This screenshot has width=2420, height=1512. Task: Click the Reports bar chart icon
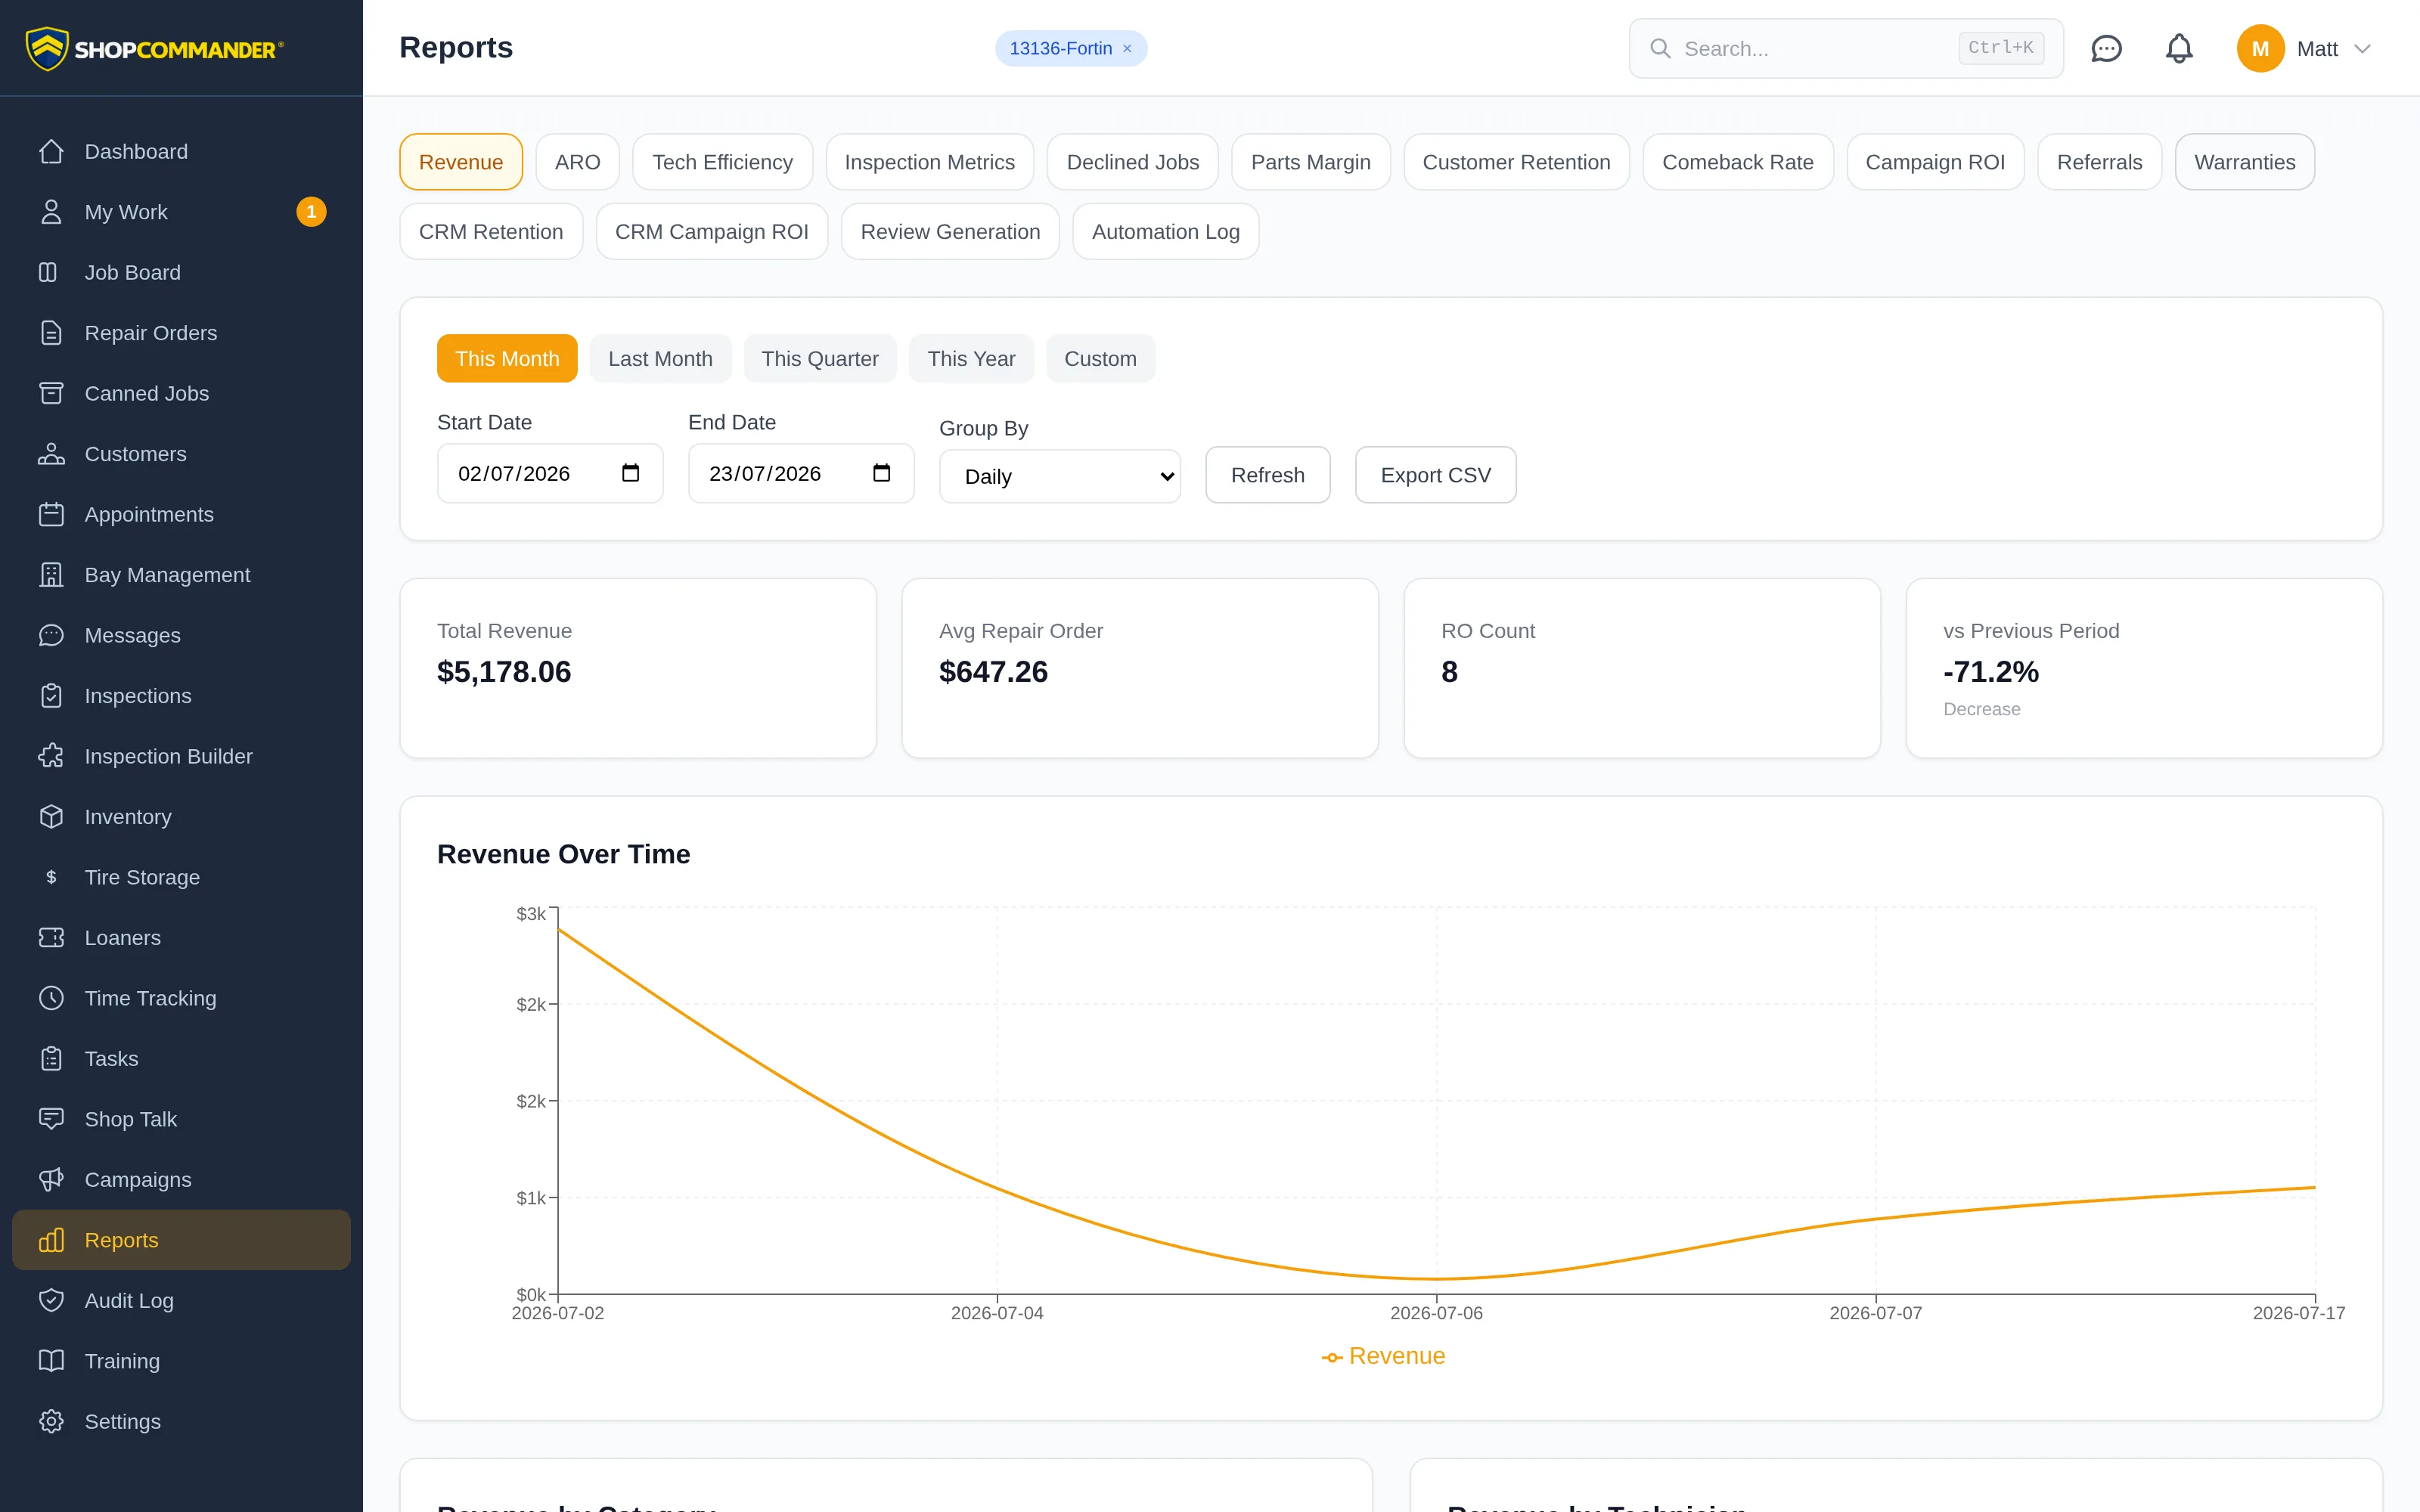(x=51, y=1240)
